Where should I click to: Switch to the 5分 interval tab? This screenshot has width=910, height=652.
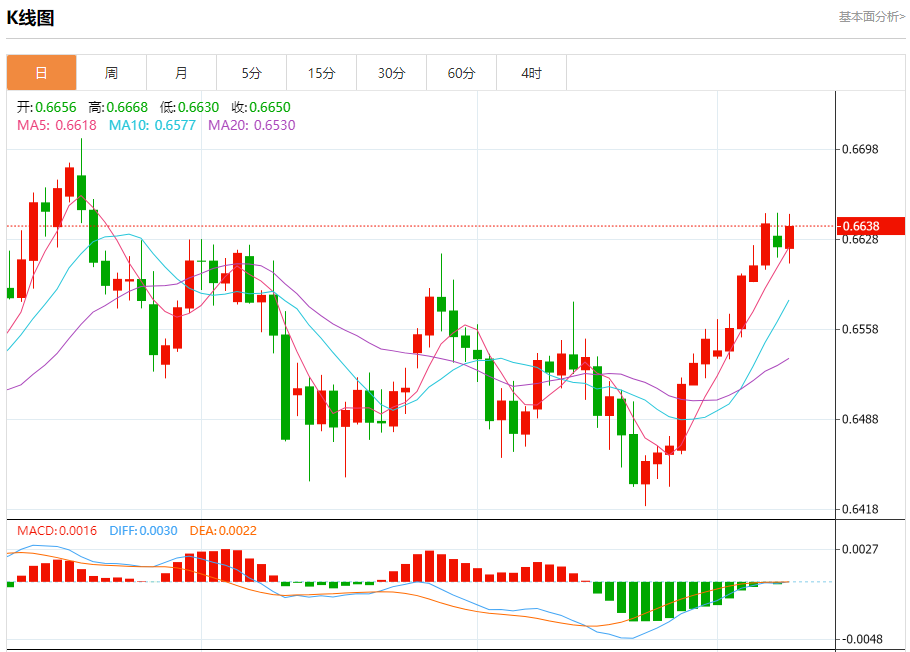251,73
